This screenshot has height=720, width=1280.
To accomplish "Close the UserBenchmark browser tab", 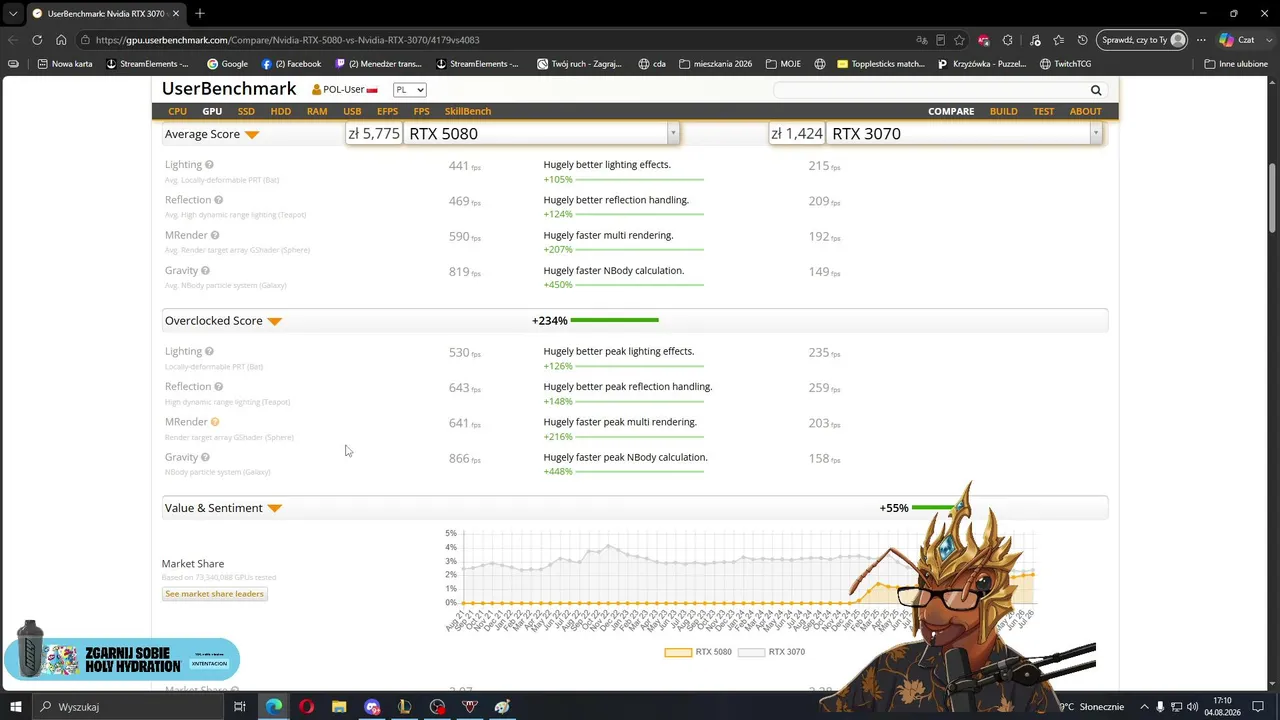I will point(176,13).
